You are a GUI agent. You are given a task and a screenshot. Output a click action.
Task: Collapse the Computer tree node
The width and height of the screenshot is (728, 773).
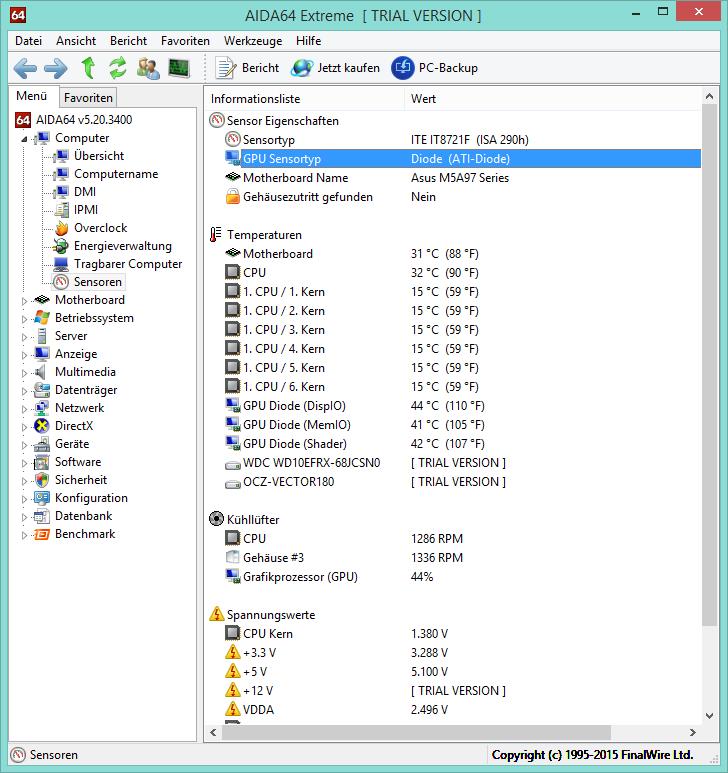[24, 139]
